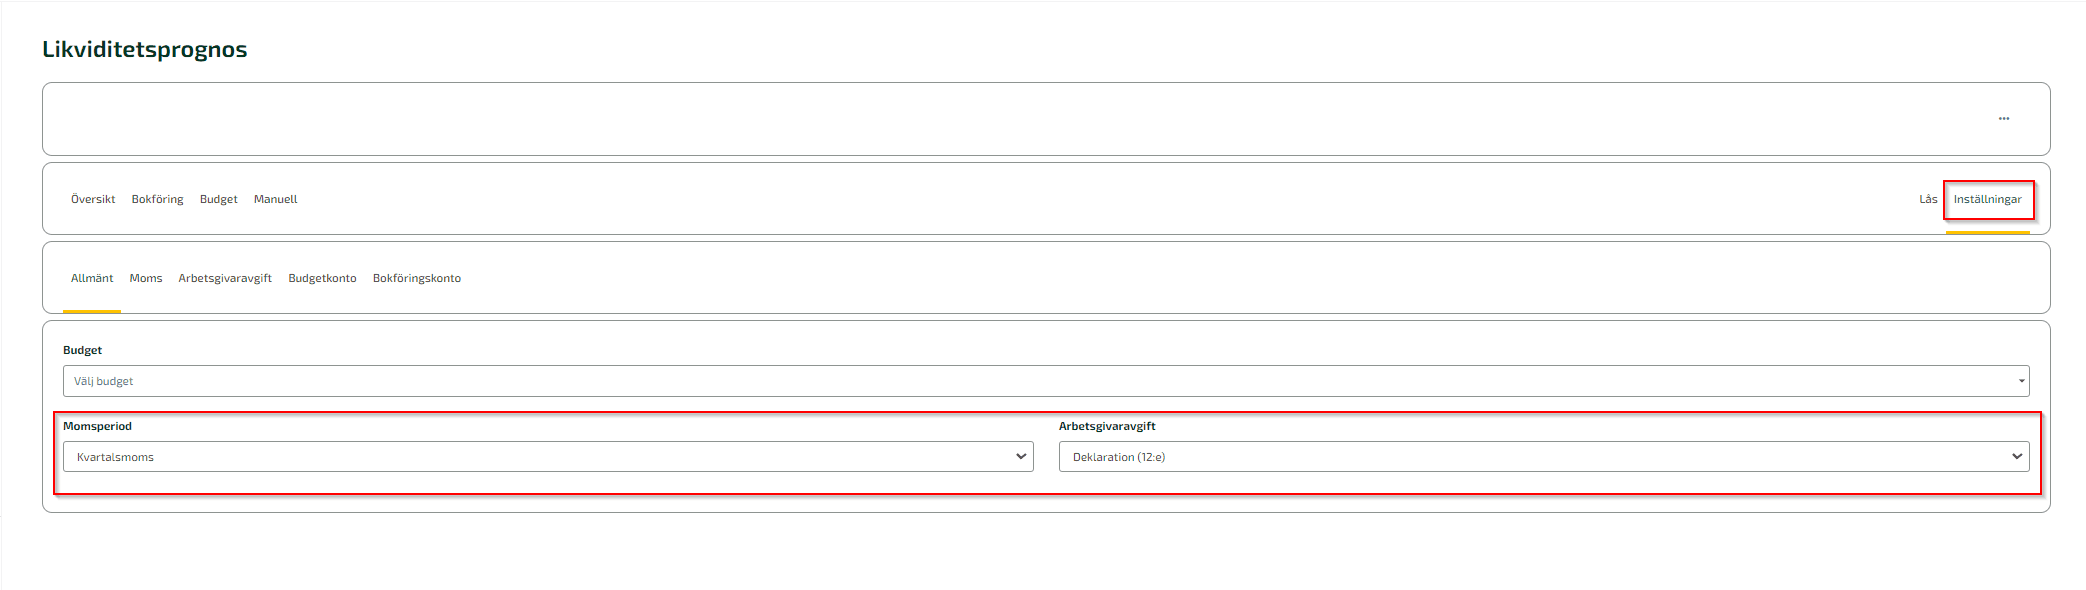The width and height of the screenshot is (2086, 590).
Task: Switch to the Översikt tab
Action: pyautogui.click(x=93, y=199)
